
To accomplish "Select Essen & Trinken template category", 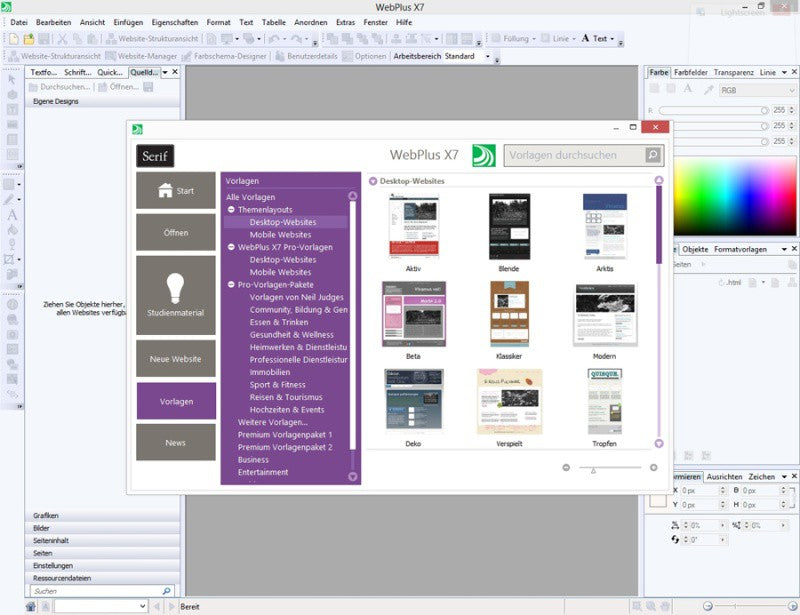I will 279,322.
